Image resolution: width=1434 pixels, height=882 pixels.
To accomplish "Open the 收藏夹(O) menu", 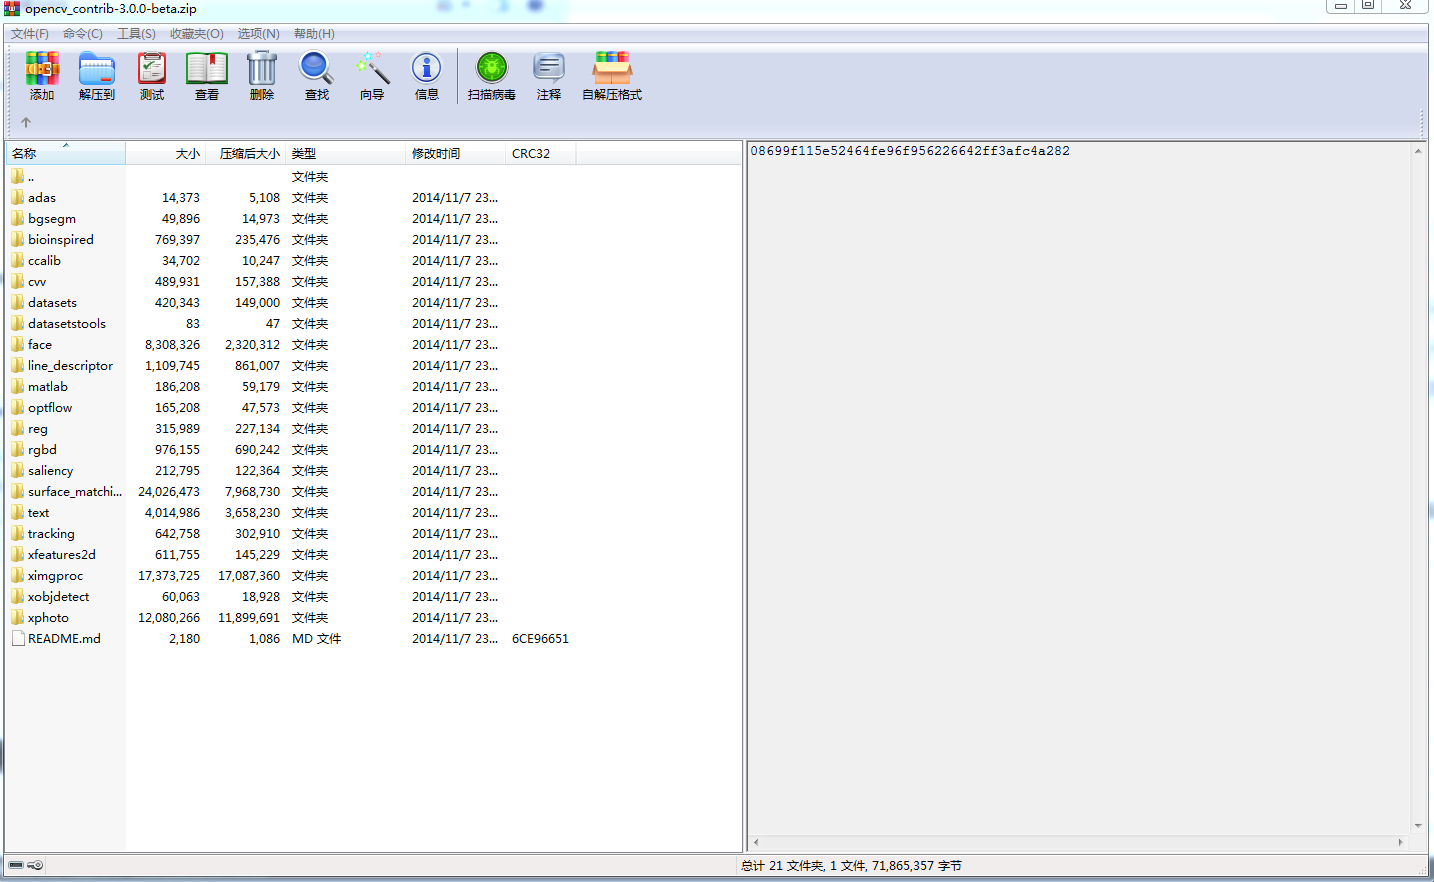I will (x=197, y=34).
